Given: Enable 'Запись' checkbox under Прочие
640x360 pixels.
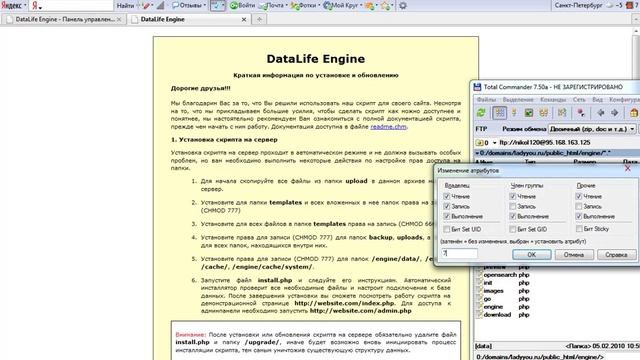Looking at the screenshot, I should [x=579, y=207].
